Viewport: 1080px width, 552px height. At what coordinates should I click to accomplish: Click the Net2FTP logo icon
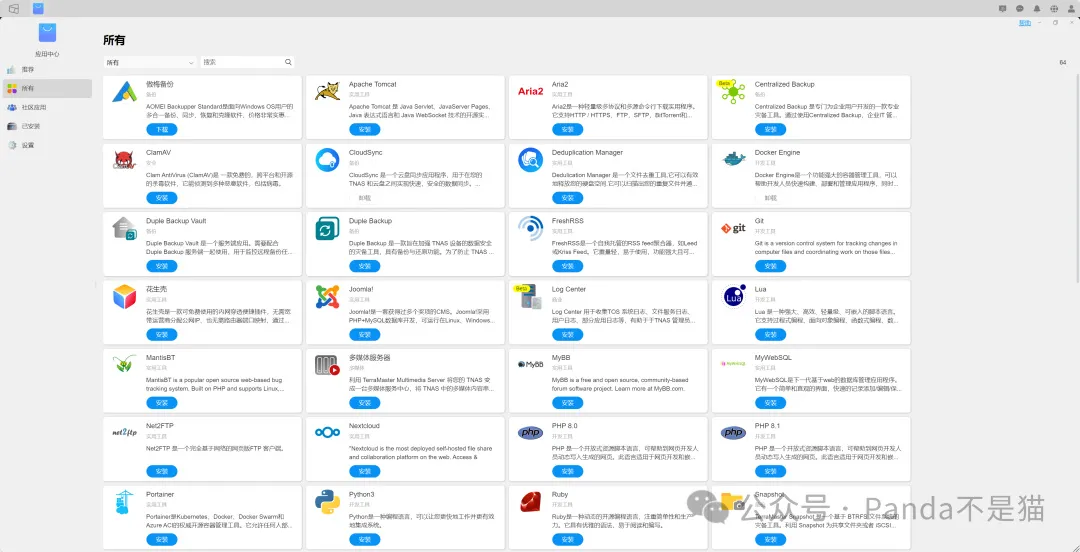pos(125,433)
